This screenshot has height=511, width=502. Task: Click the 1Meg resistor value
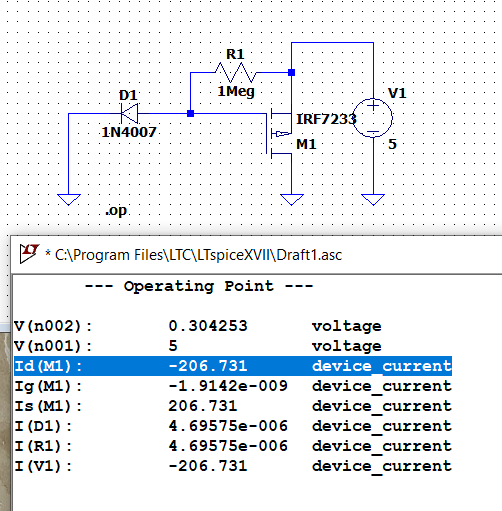coord(236,91)
